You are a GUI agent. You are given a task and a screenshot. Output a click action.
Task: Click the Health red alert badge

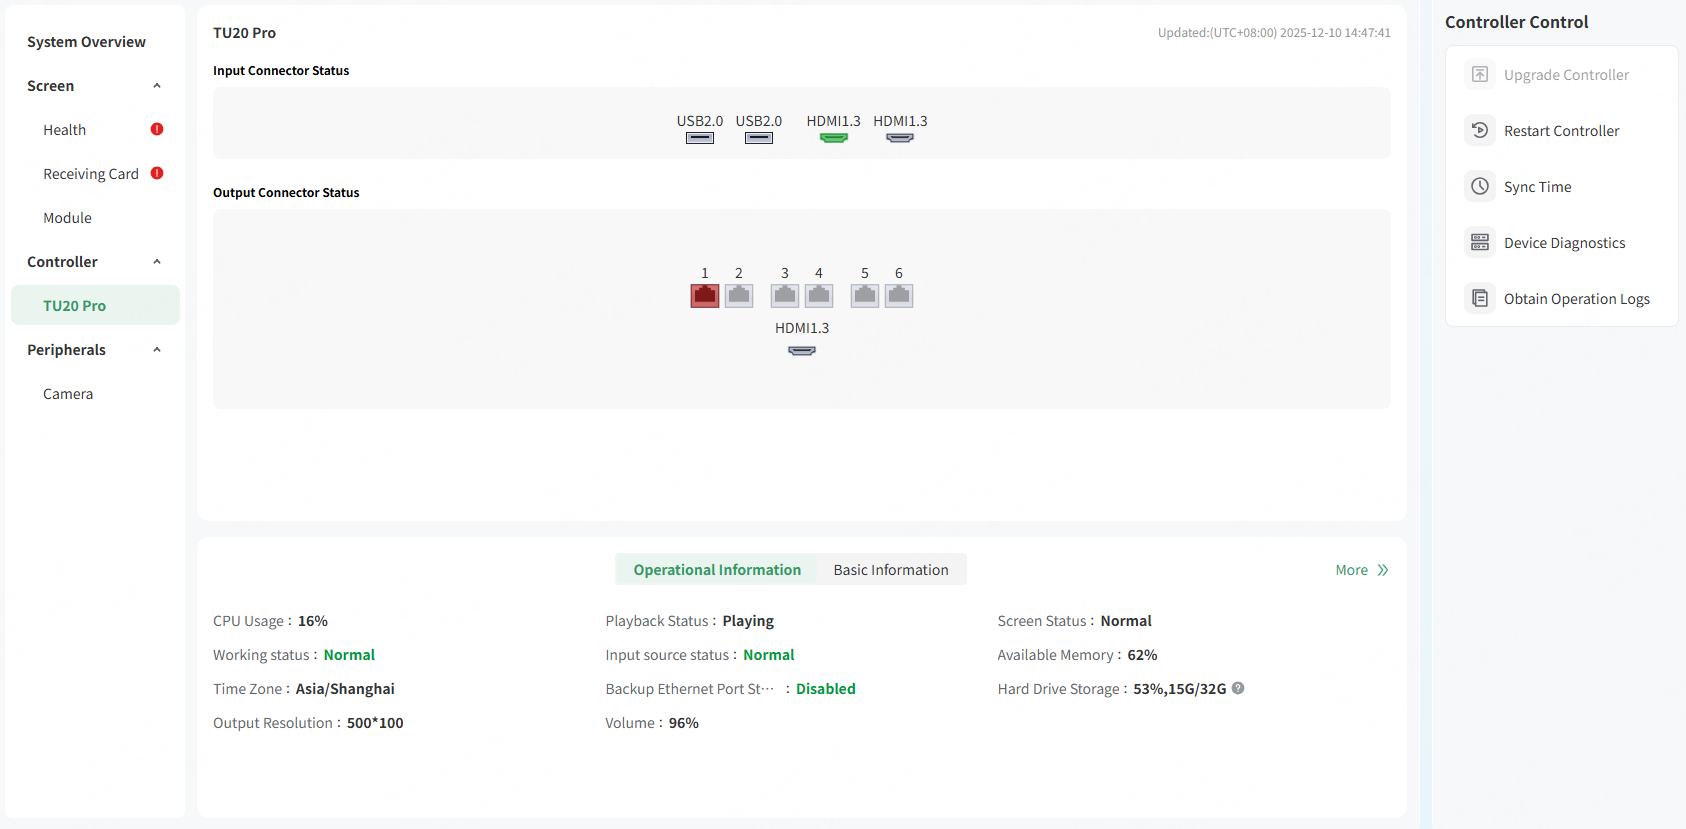pos(157,129)
